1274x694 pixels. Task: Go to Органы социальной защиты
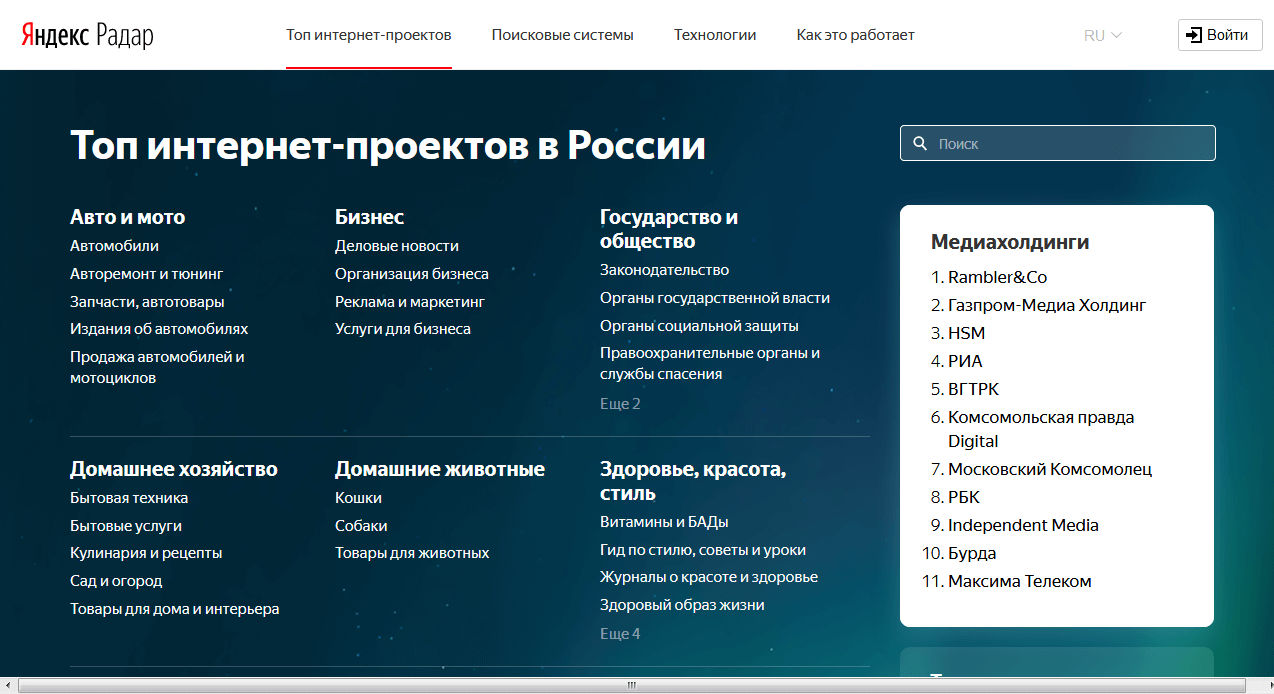pos(699,326)
